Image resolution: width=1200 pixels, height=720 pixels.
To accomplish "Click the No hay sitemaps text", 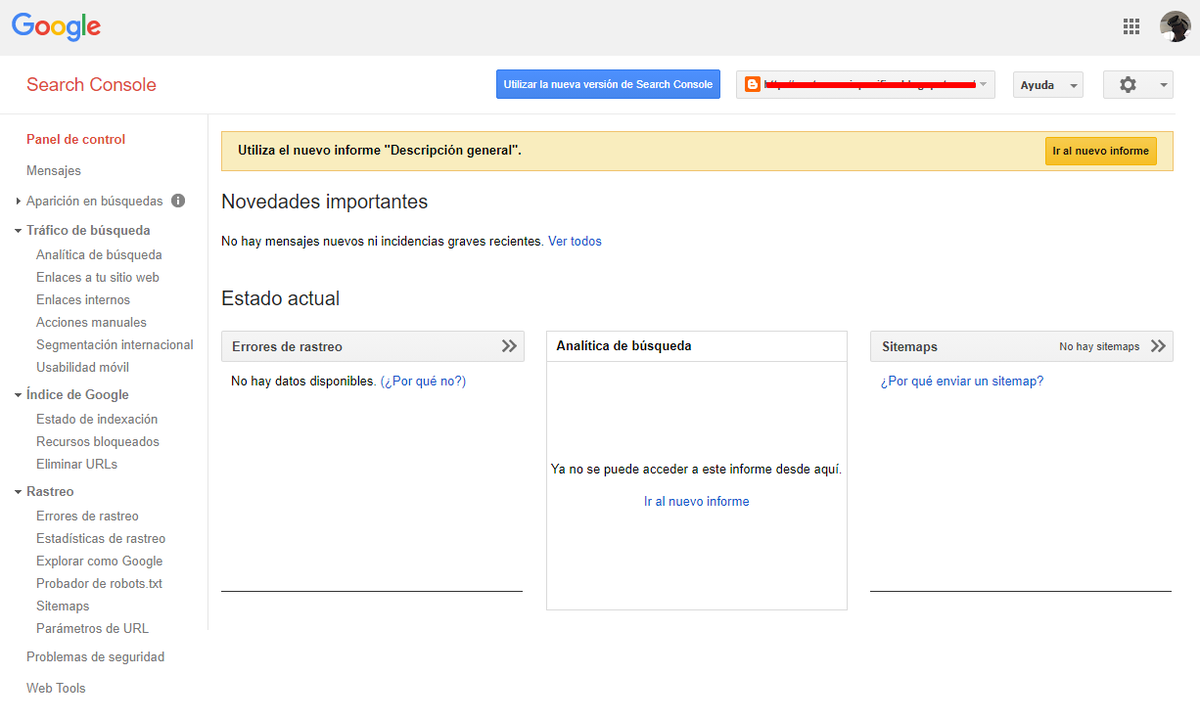I will tap(1099, 347).
